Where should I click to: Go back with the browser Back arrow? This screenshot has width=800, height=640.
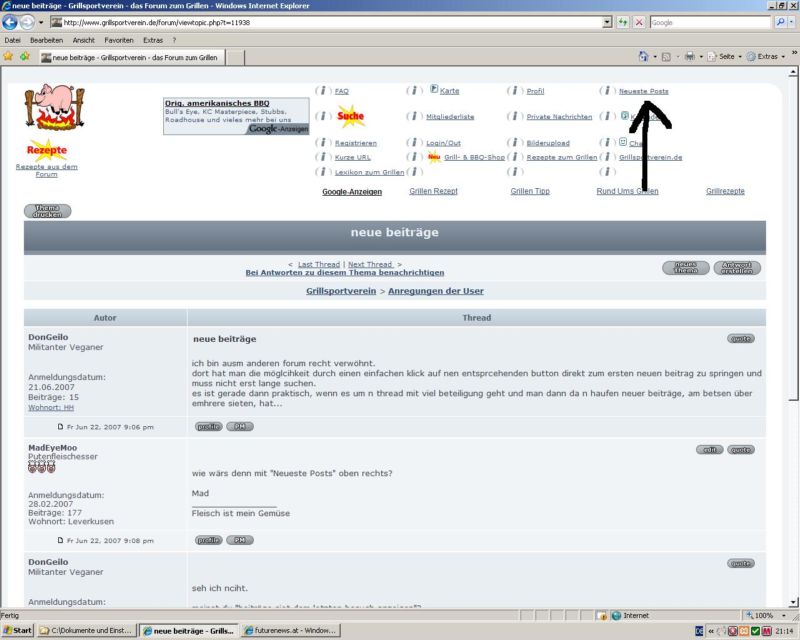(x=10, y=22)
